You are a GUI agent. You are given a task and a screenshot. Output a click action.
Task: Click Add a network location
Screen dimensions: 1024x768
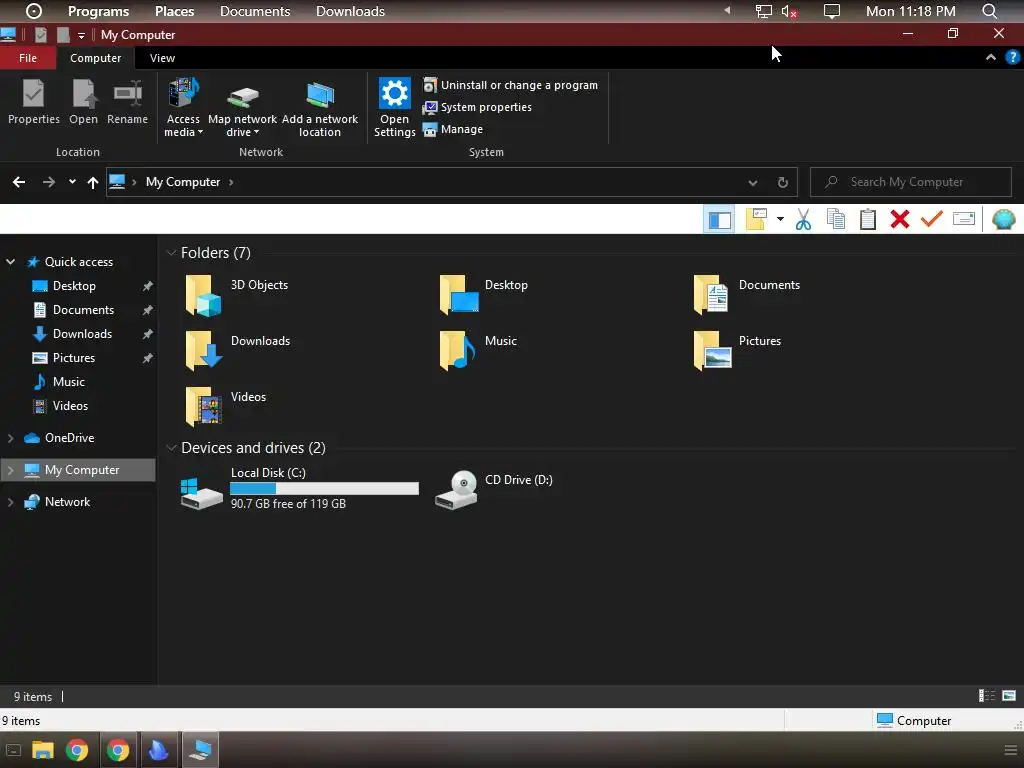(x=320, y=108)
